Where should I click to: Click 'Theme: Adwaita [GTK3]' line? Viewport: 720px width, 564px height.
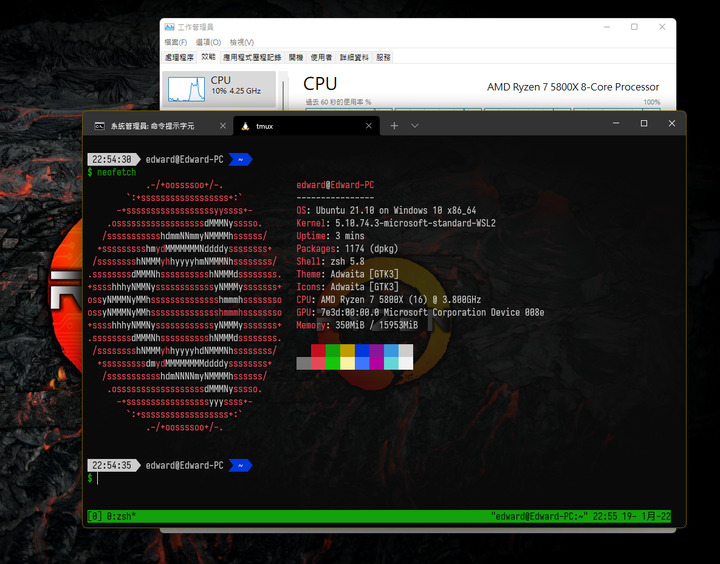(x=347, y=274)
